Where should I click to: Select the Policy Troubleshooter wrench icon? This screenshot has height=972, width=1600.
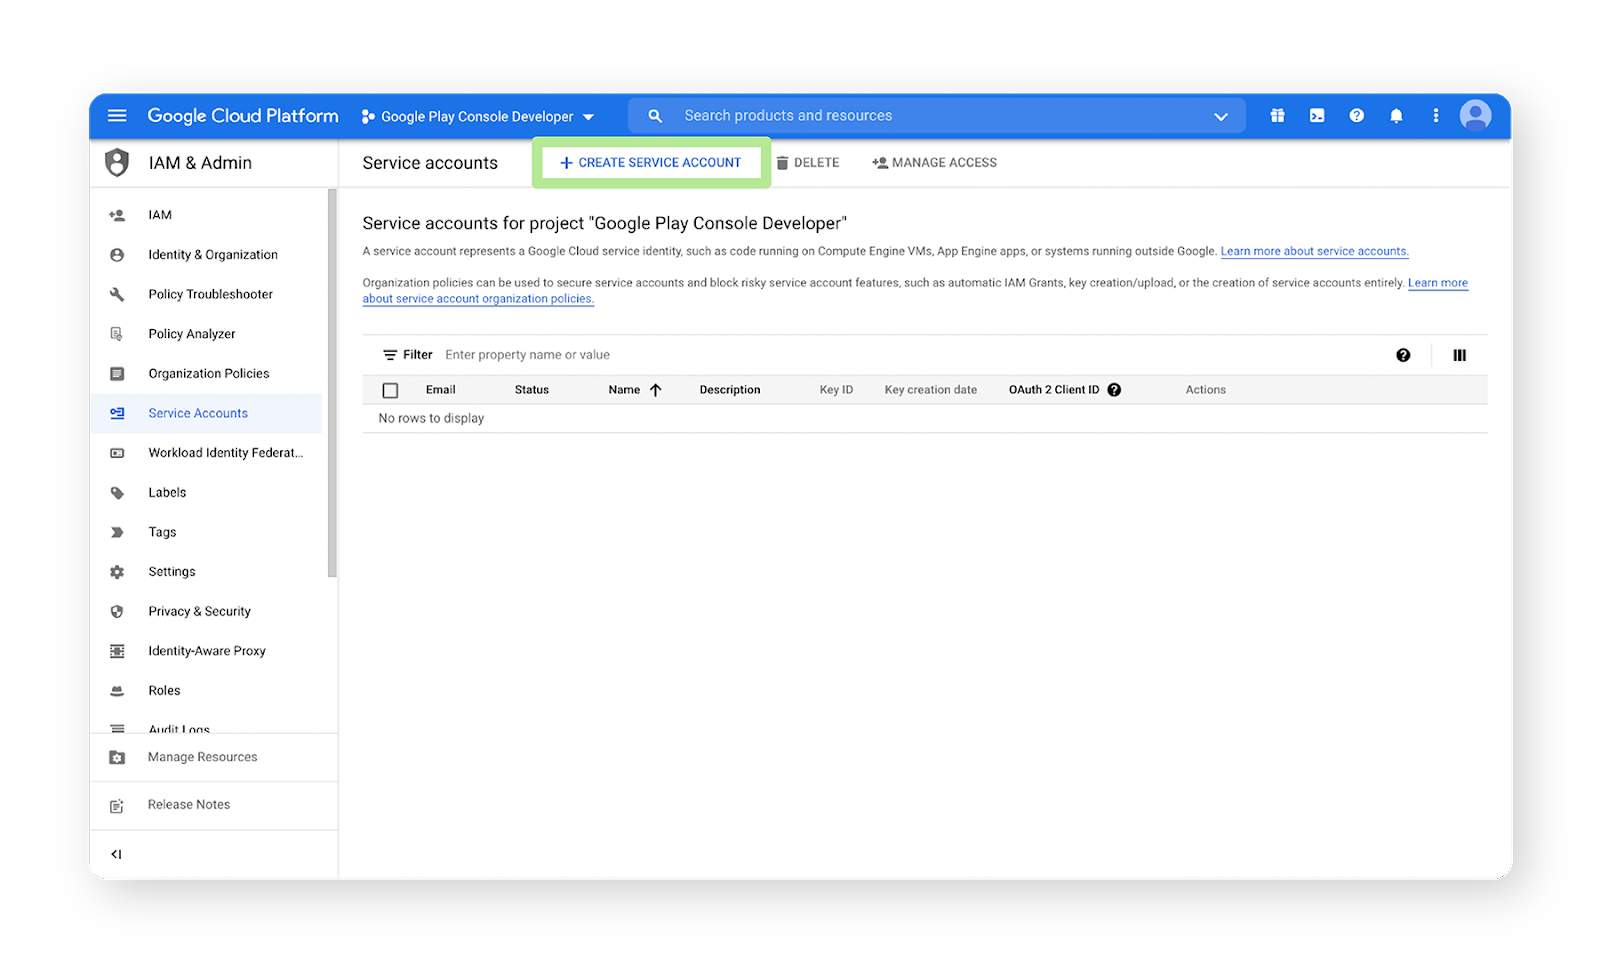tap(117, 293)
